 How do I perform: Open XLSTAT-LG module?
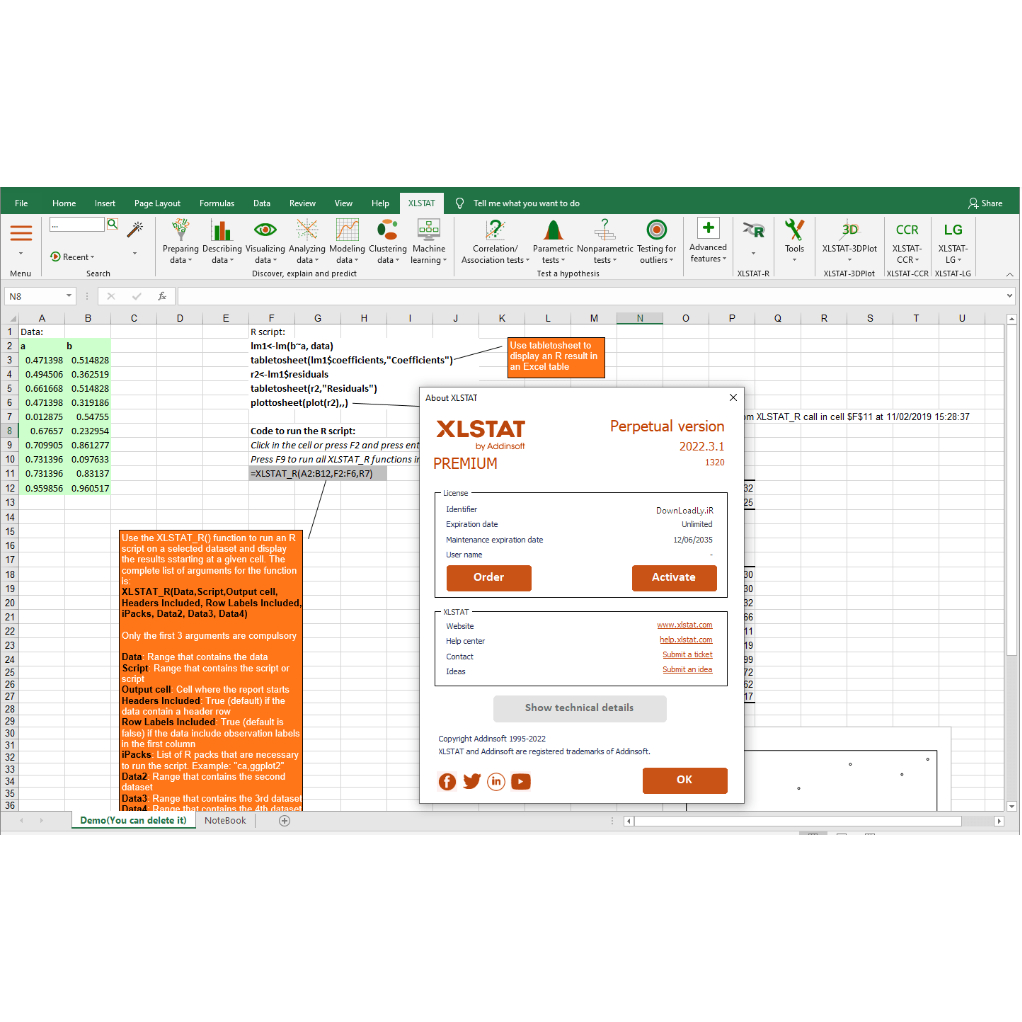click(x=953, y=242)
